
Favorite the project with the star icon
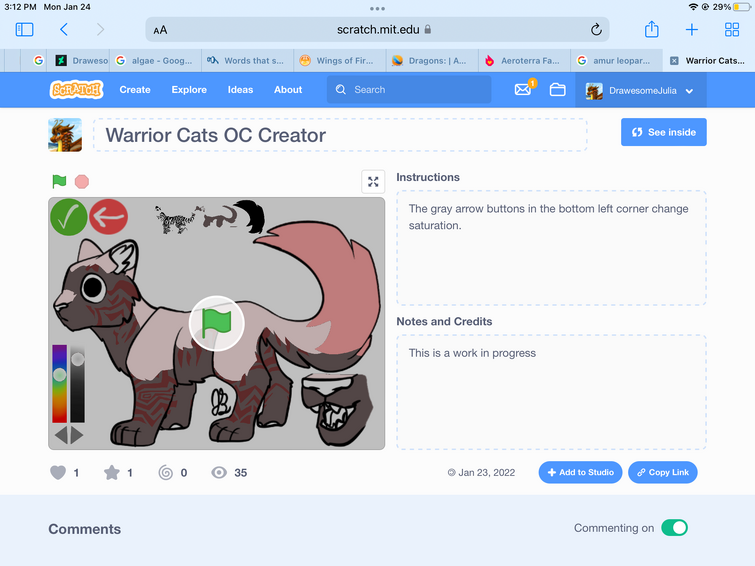point(112,473)
